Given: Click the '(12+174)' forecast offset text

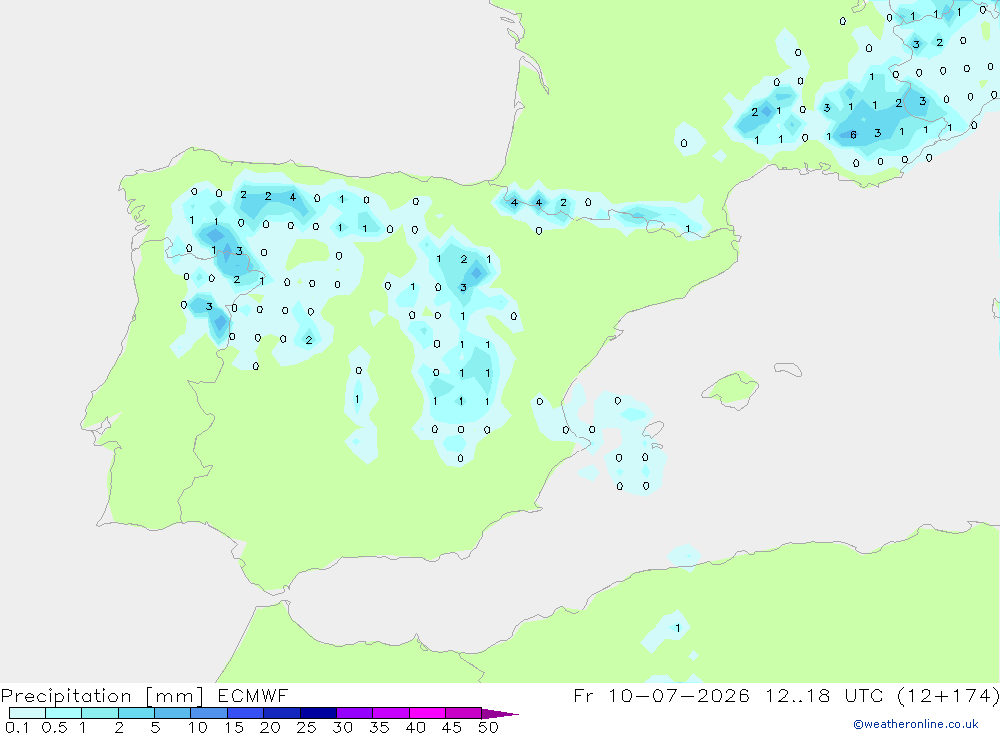Looking at the screenshot, I should coord(948,695).
